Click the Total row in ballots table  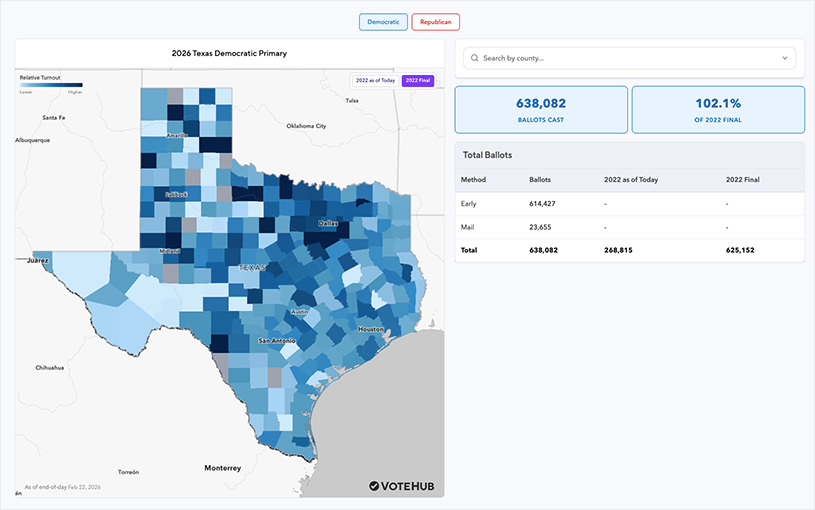(629, 250)
